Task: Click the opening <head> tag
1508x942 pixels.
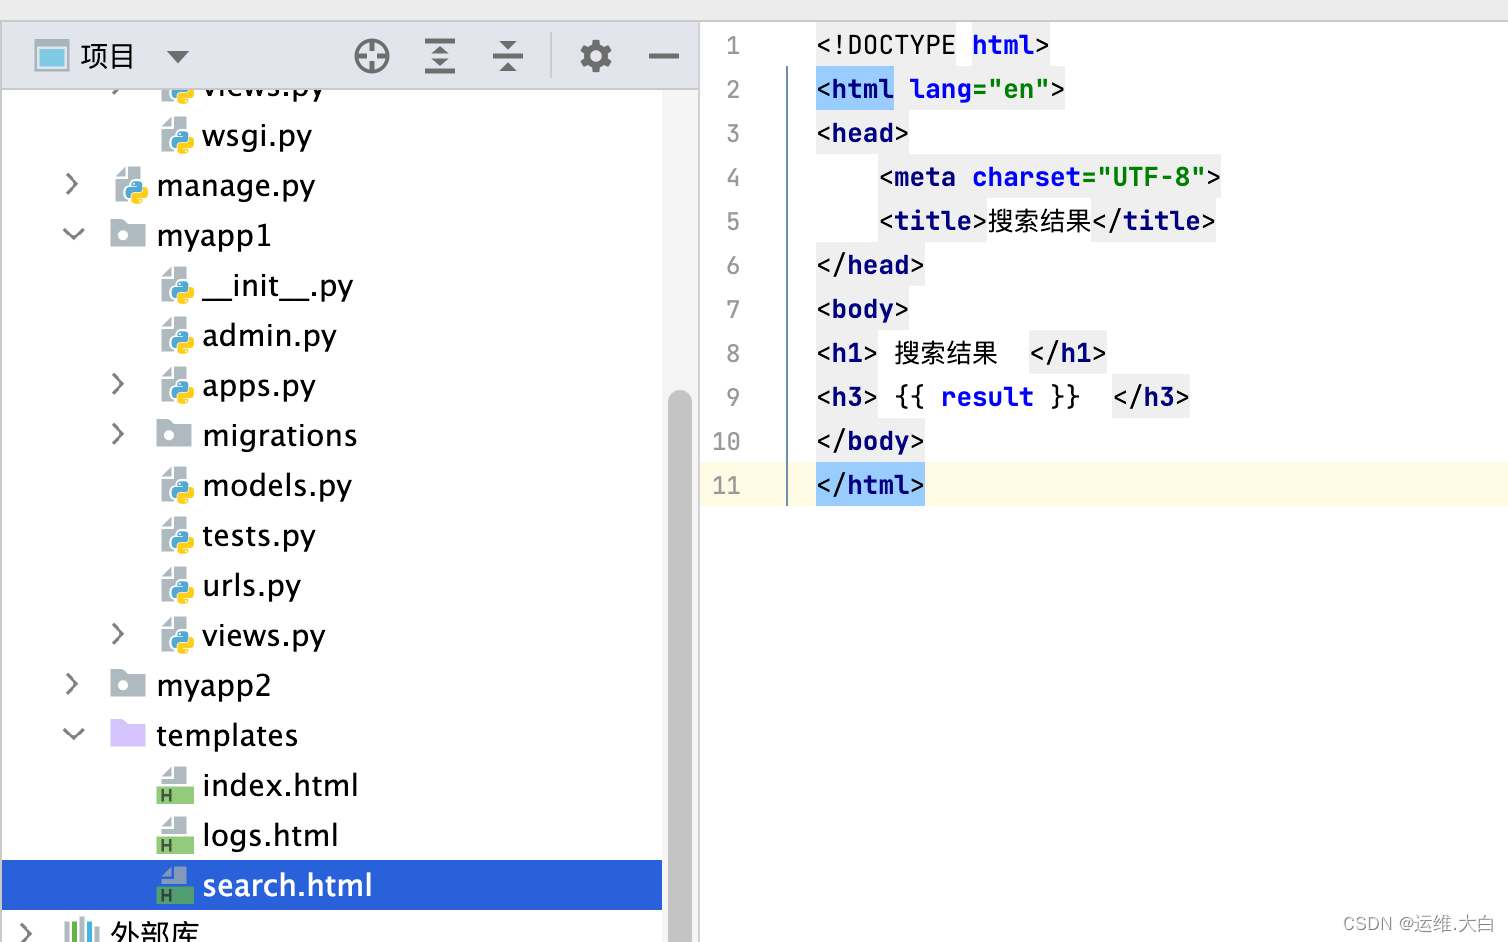Action: (x=862, y=133)
